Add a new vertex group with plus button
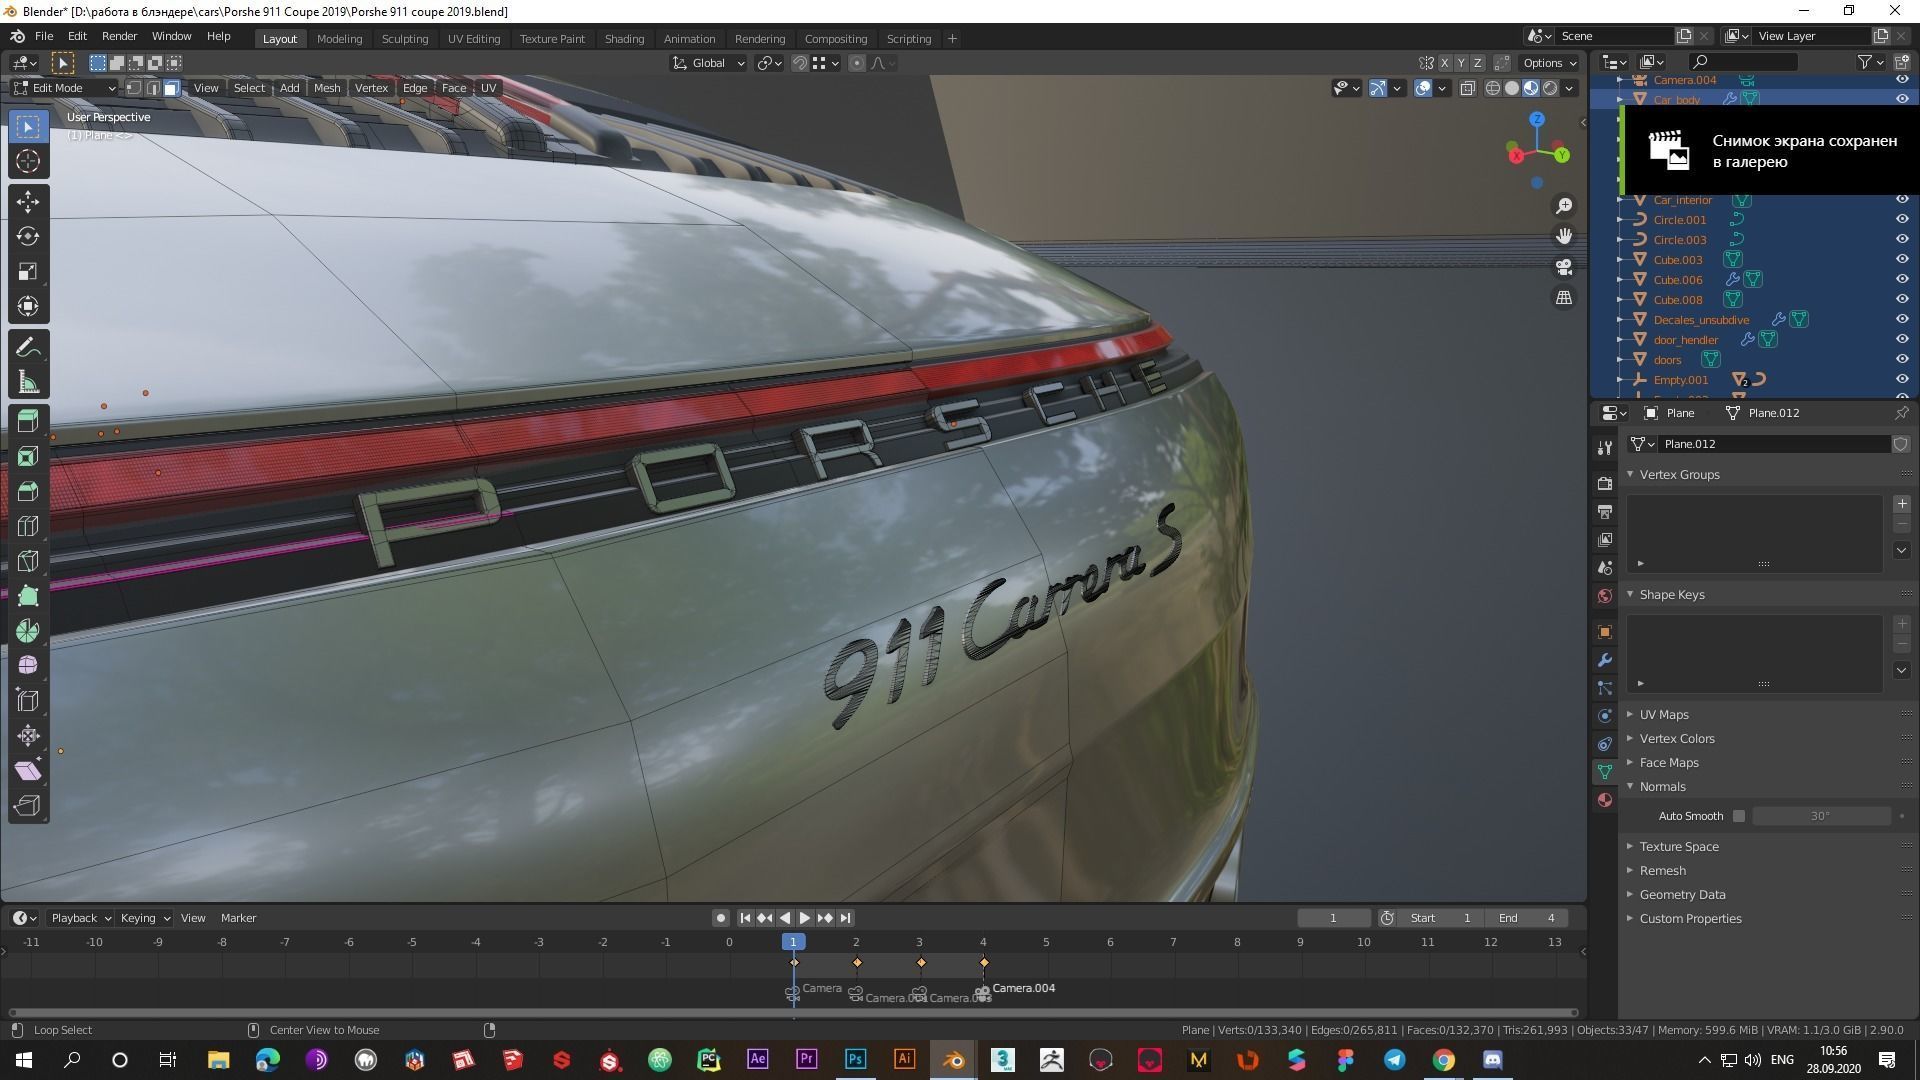Viewport: 1920px width, 1080px height. point(1902,504)
